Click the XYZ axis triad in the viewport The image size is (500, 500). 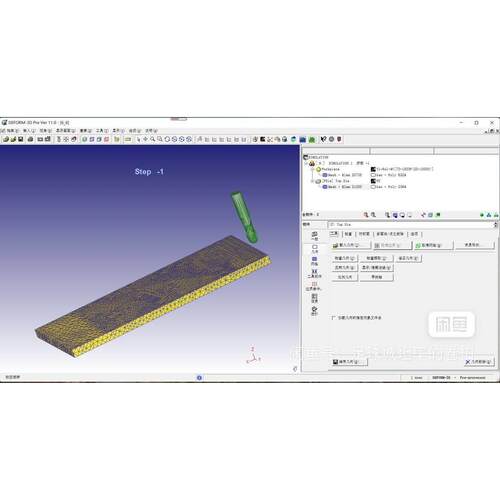click(x=253, y=356)
